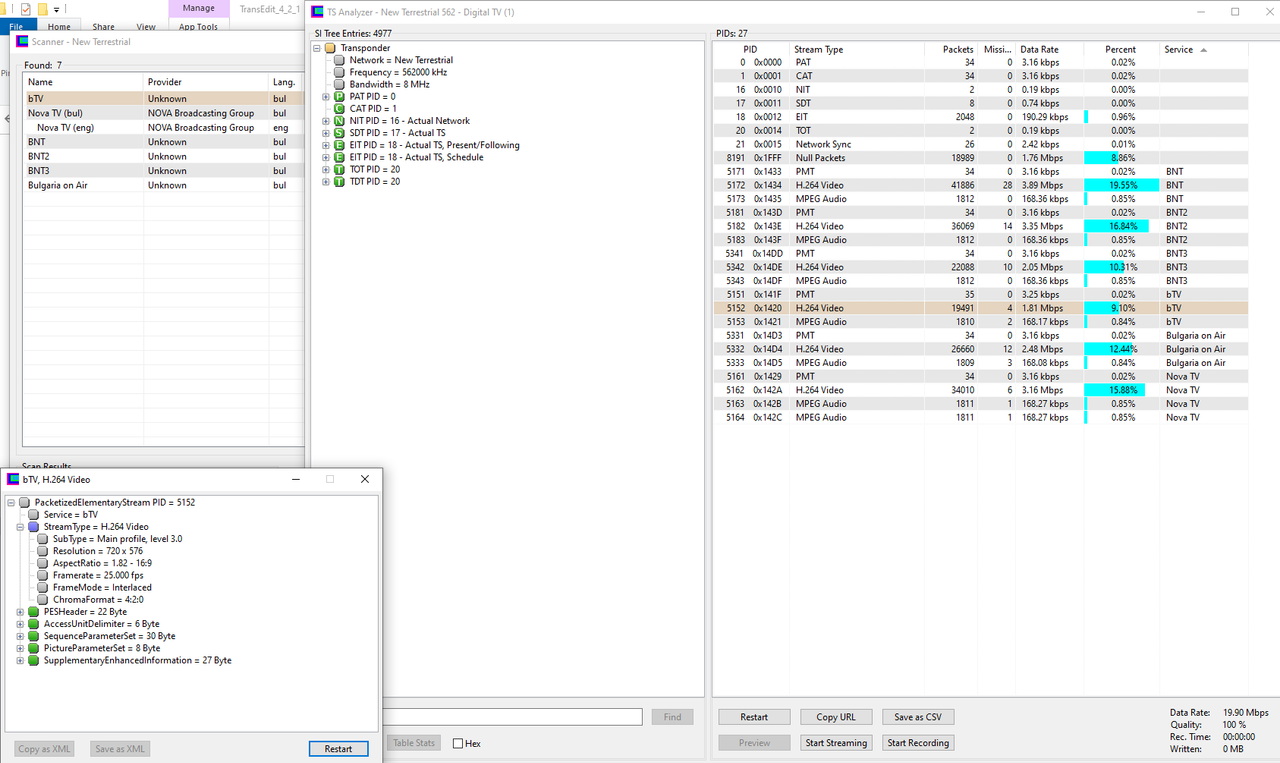Click the green P icon beside PAT PID = 0
This screenshot has height=763, width=1280.
(x=339, y=97)
